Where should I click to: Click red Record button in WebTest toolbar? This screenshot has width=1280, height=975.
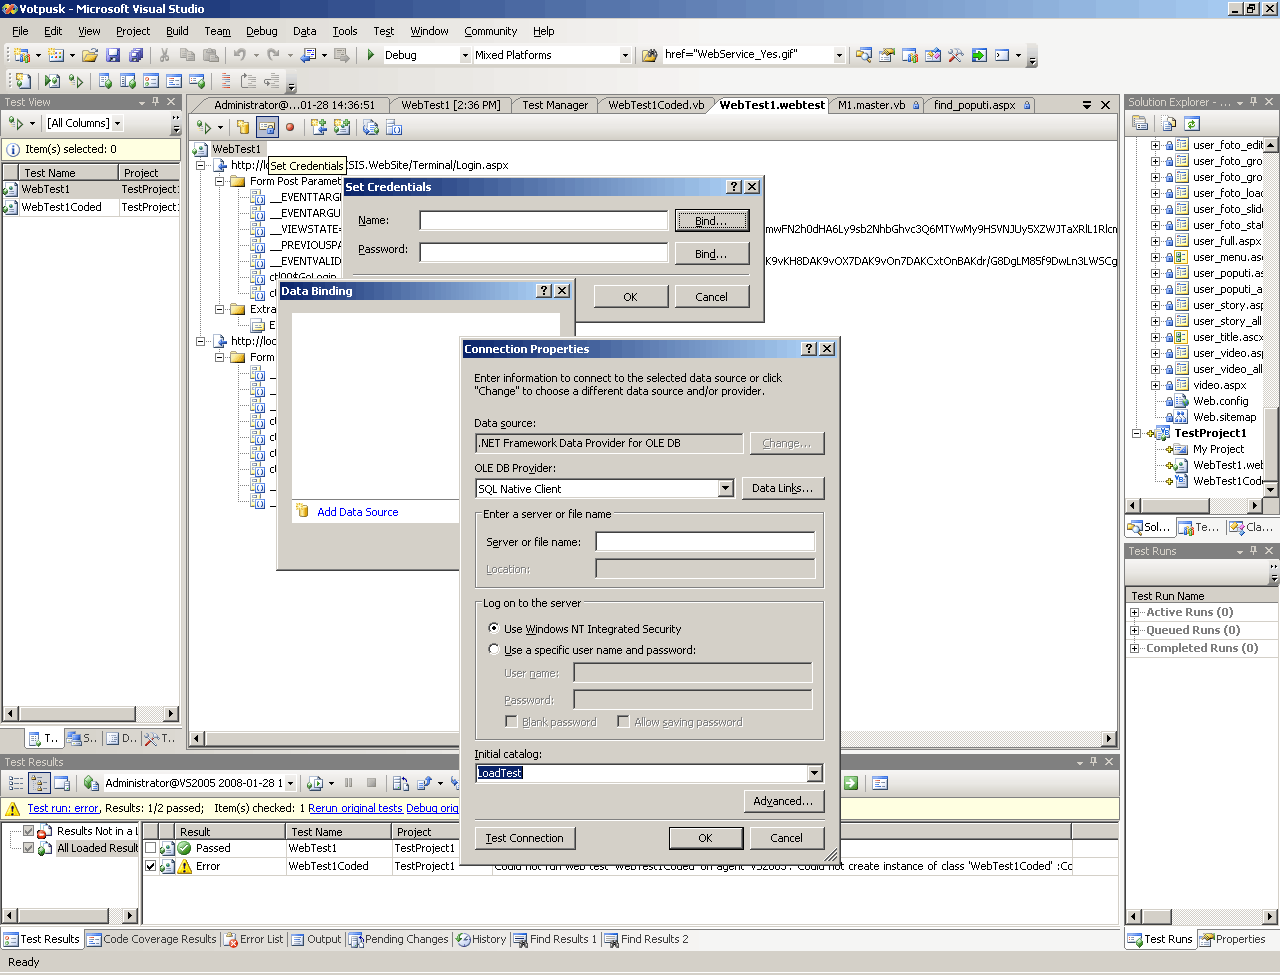click(290, 127)
